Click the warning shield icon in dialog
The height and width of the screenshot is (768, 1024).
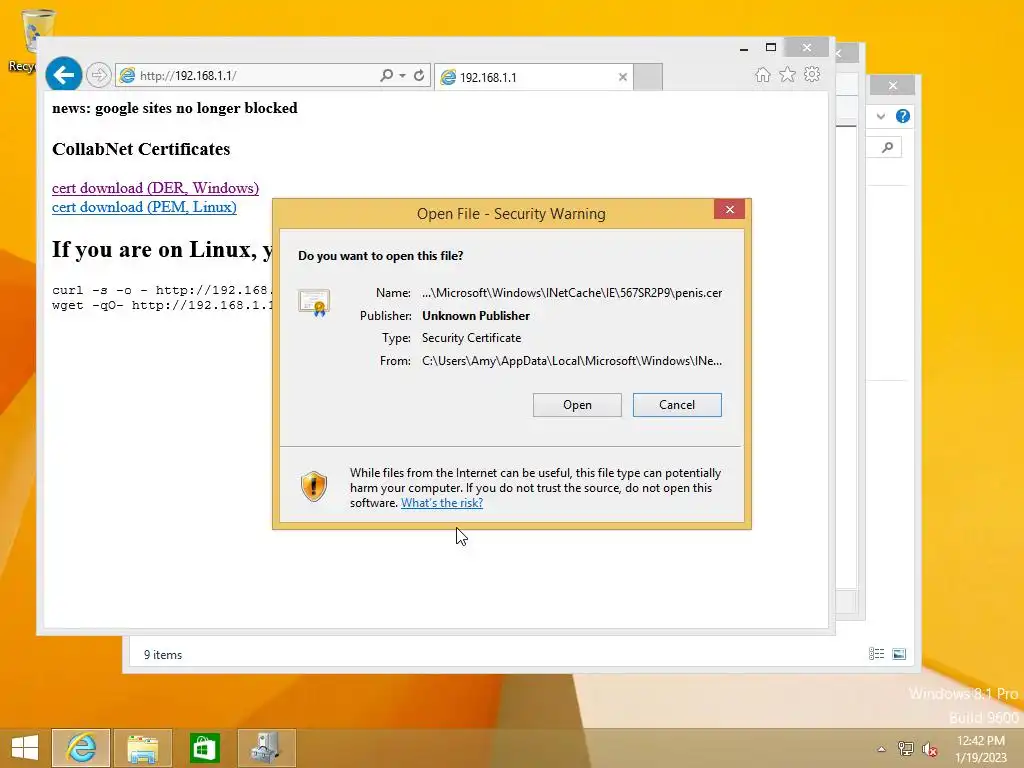tap(313, 487)
